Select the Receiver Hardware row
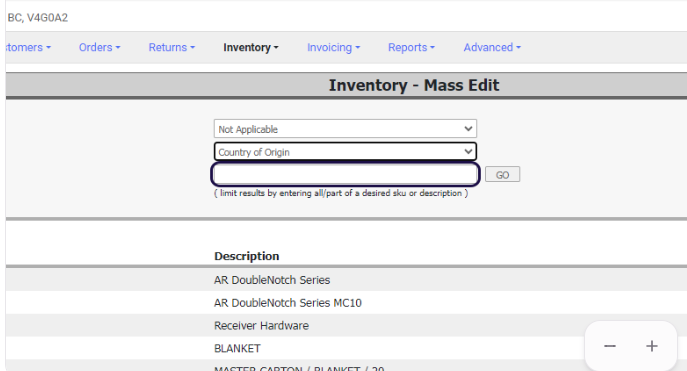The image size is (687, 371). 346,325
